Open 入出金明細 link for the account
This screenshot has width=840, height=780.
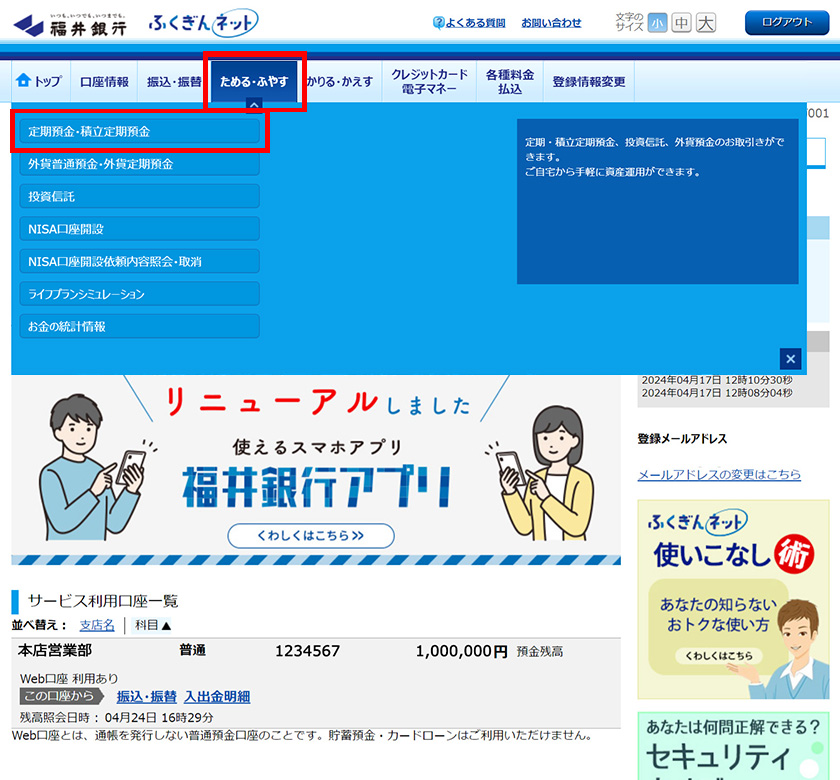(217, 696)
